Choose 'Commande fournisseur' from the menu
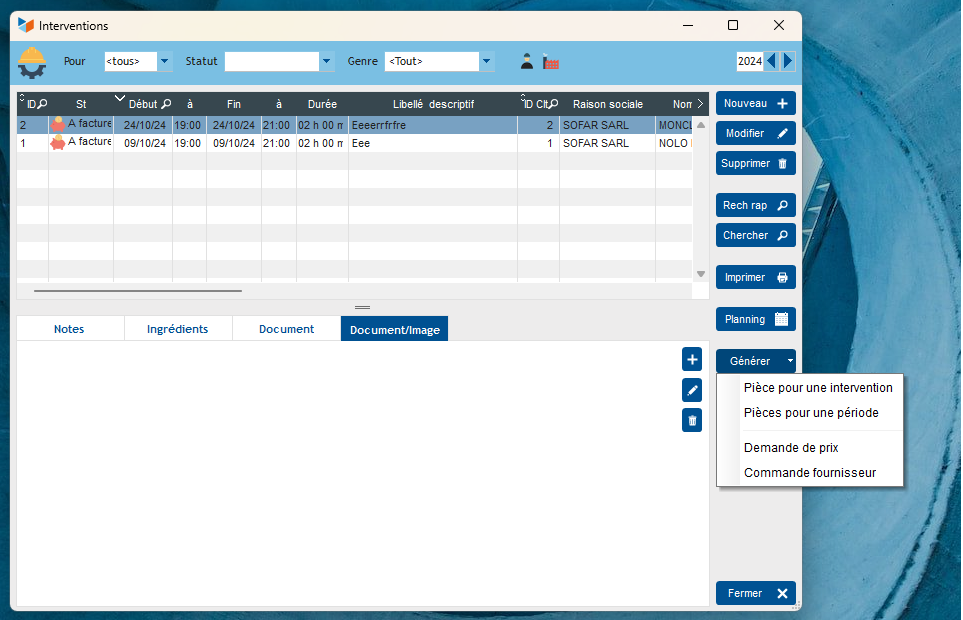 point(810,473)
